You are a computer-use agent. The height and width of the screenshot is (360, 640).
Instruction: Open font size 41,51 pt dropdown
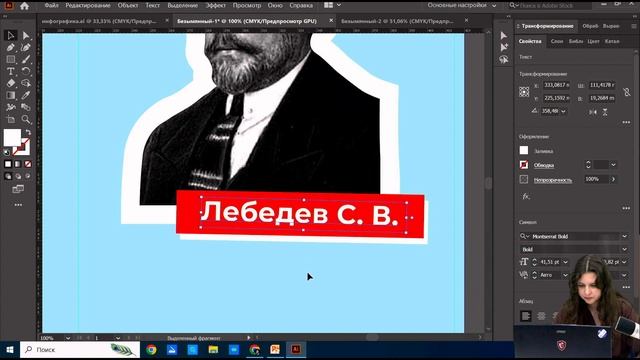(565, 262)
